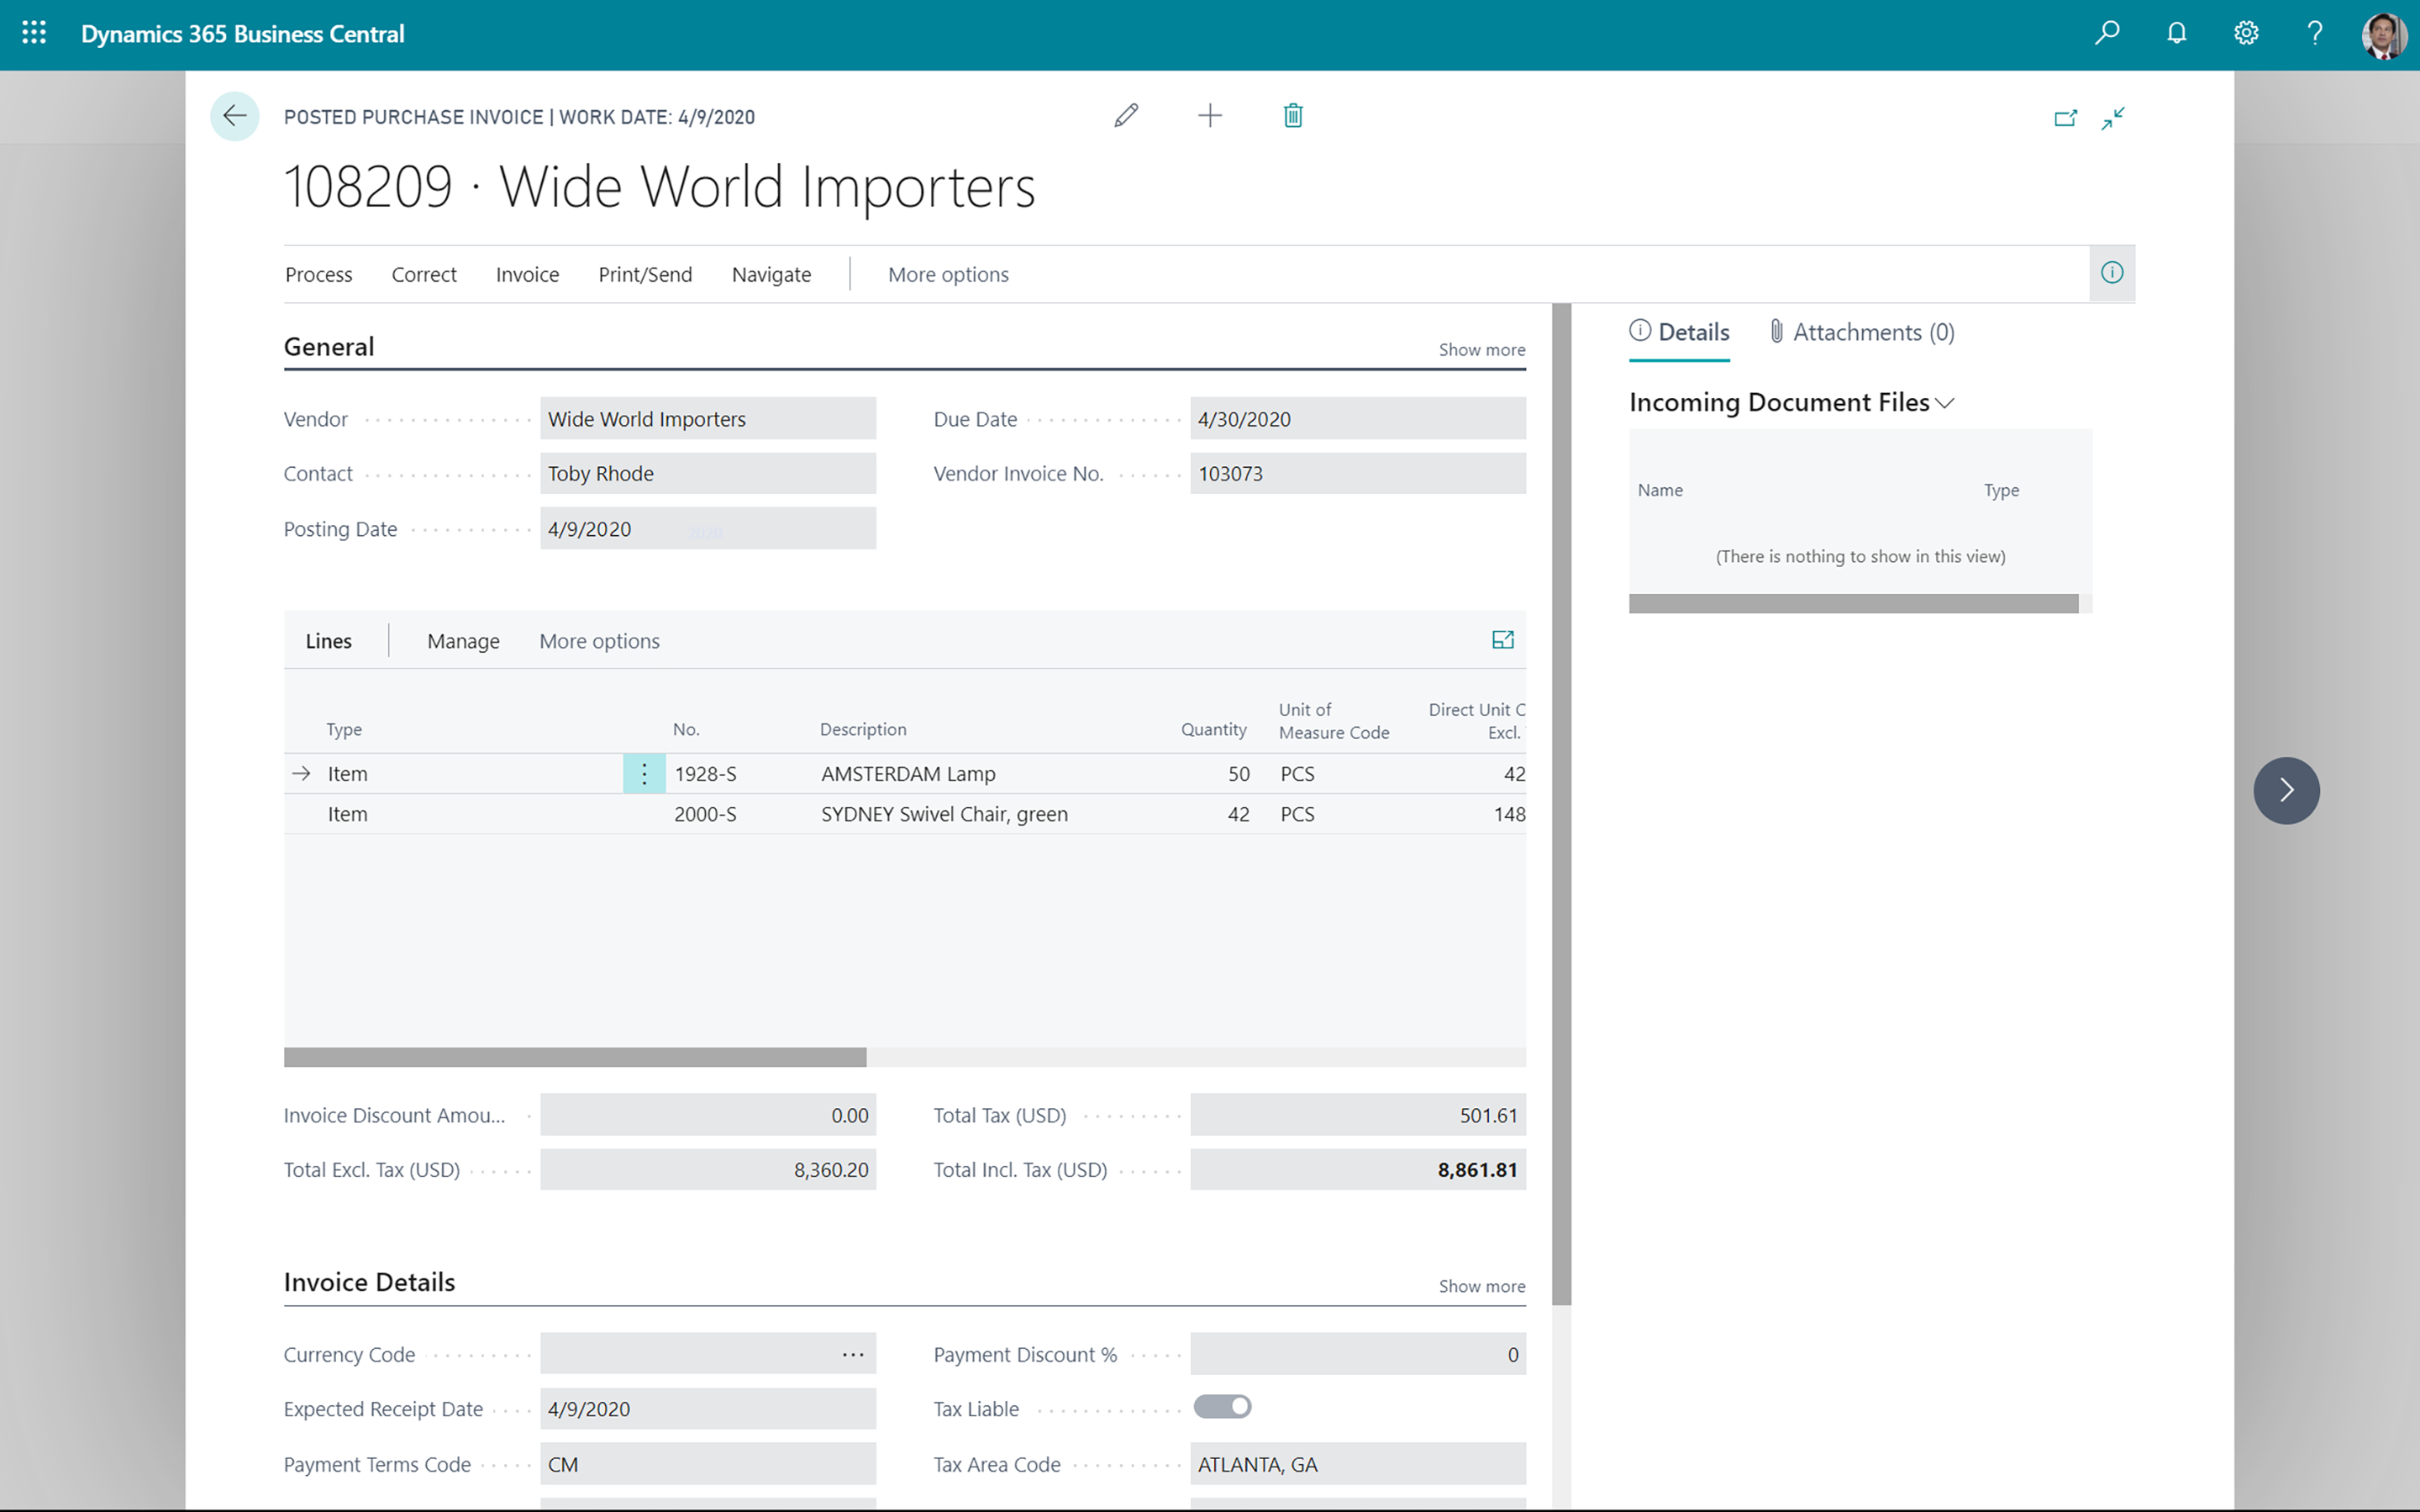Show more fields in General section
Image resolution: width=2420 pixels, height=1512 pixels.
[1482, 349]
